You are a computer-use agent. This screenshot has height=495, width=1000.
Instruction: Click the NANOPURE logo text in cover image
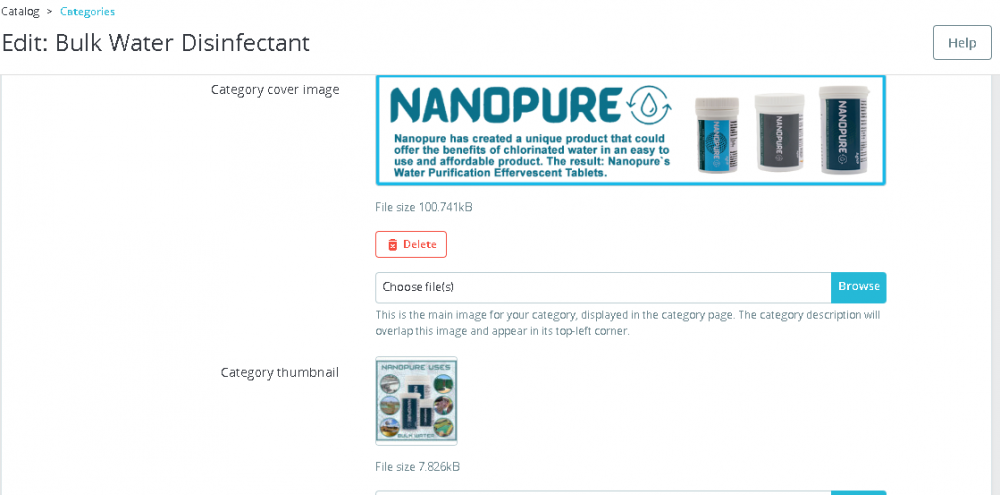(505, 105)
